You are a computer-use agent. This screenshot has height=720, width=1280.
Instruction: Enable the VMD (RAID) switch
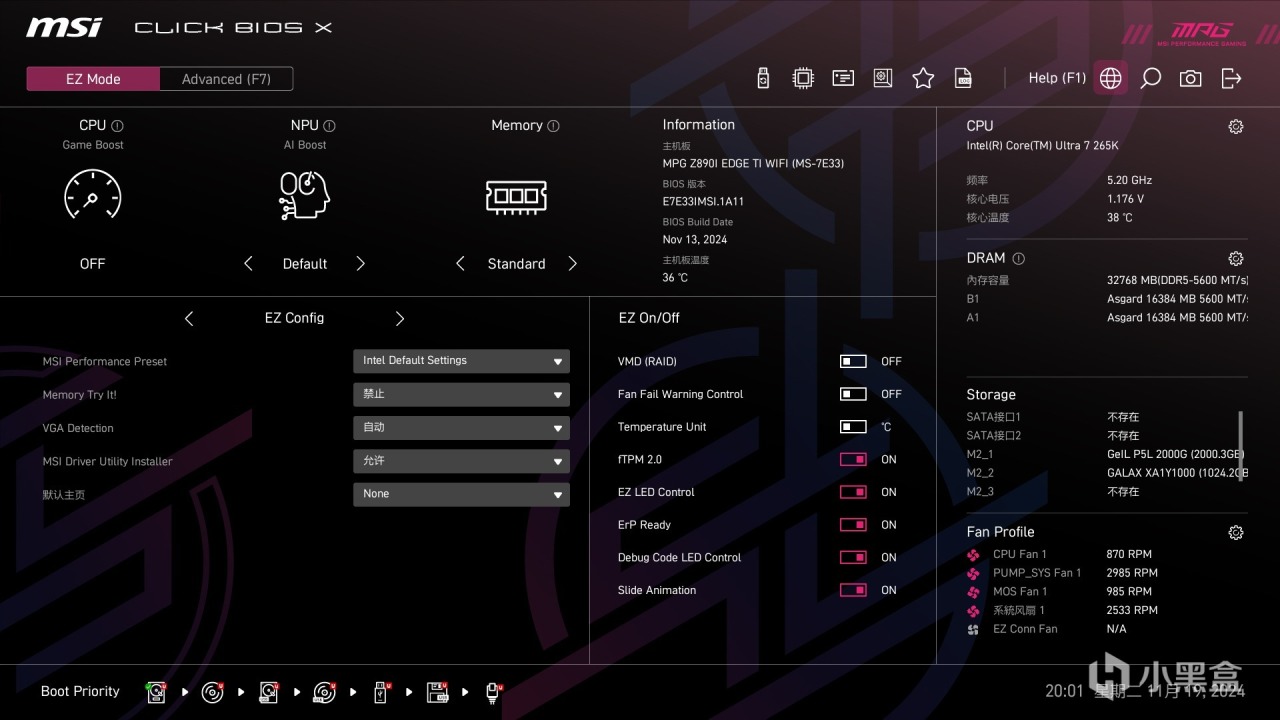pos(853,362)
